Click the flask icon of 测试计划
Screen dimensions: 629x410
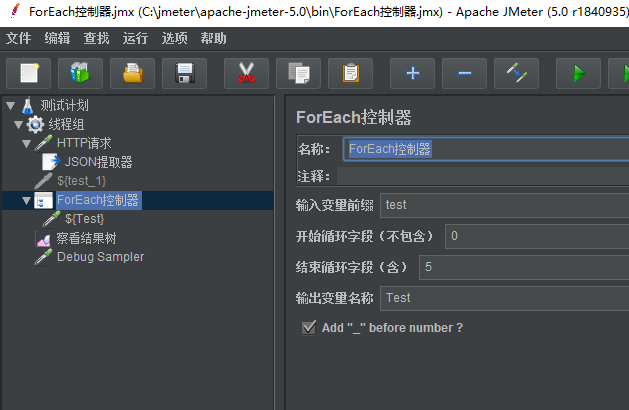pyautogui.click(x=27, y=106)
